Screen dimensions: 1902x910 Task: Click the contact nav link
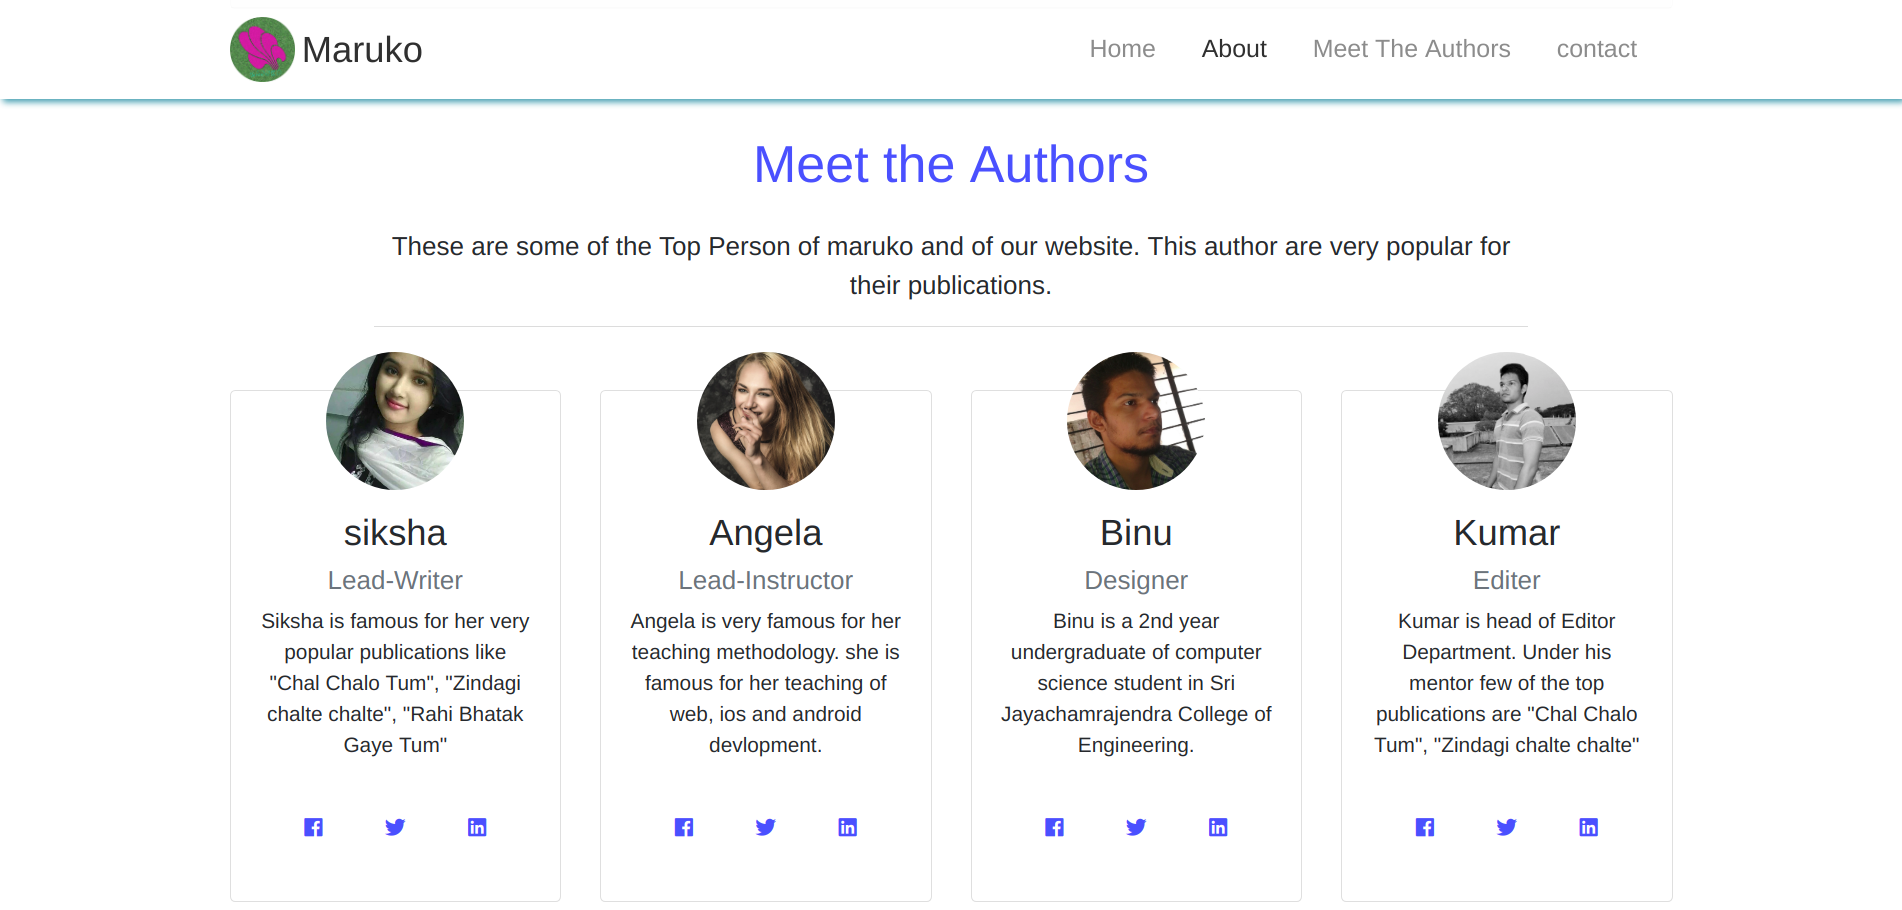coord(1596,49)
